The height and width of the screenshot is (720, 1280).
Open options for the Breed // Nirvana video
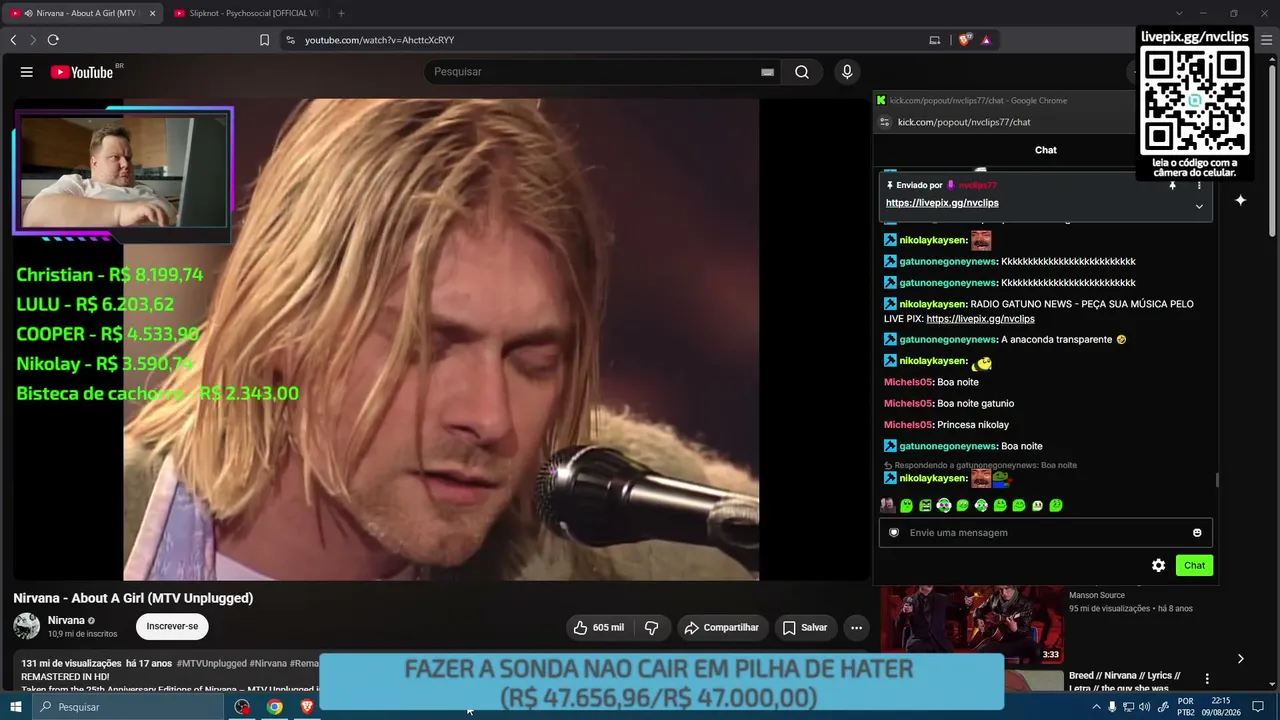pos(1207,679)
